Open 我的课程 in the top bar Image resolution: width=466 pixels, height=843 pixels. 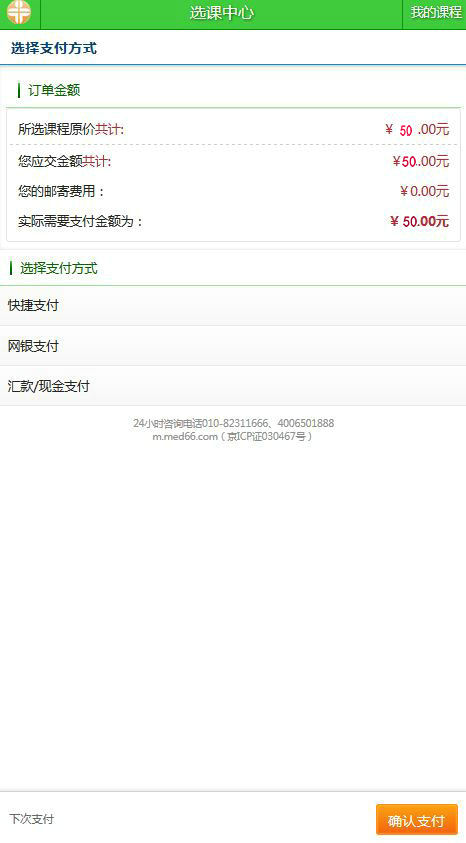436,13
